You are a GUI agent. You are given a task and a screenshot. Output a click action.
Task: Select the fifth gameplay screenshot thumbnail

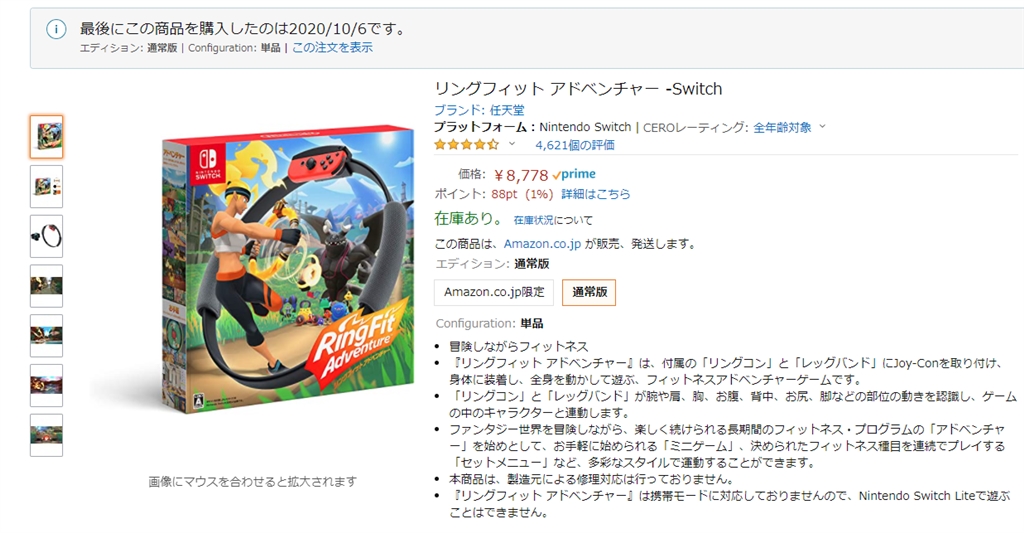[x=46, y=336]
